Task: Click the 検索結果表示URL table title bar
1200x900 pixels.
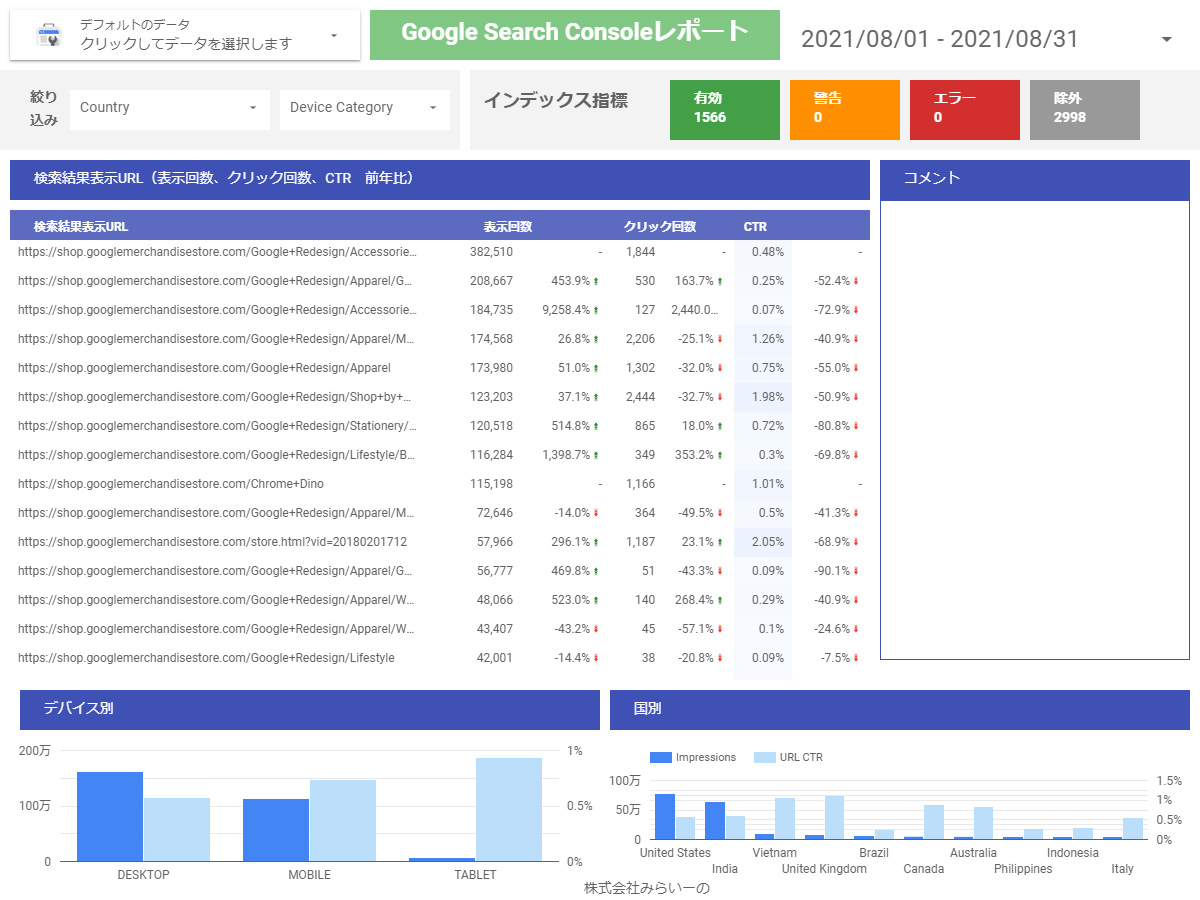Action: click(x=440, y=179)
